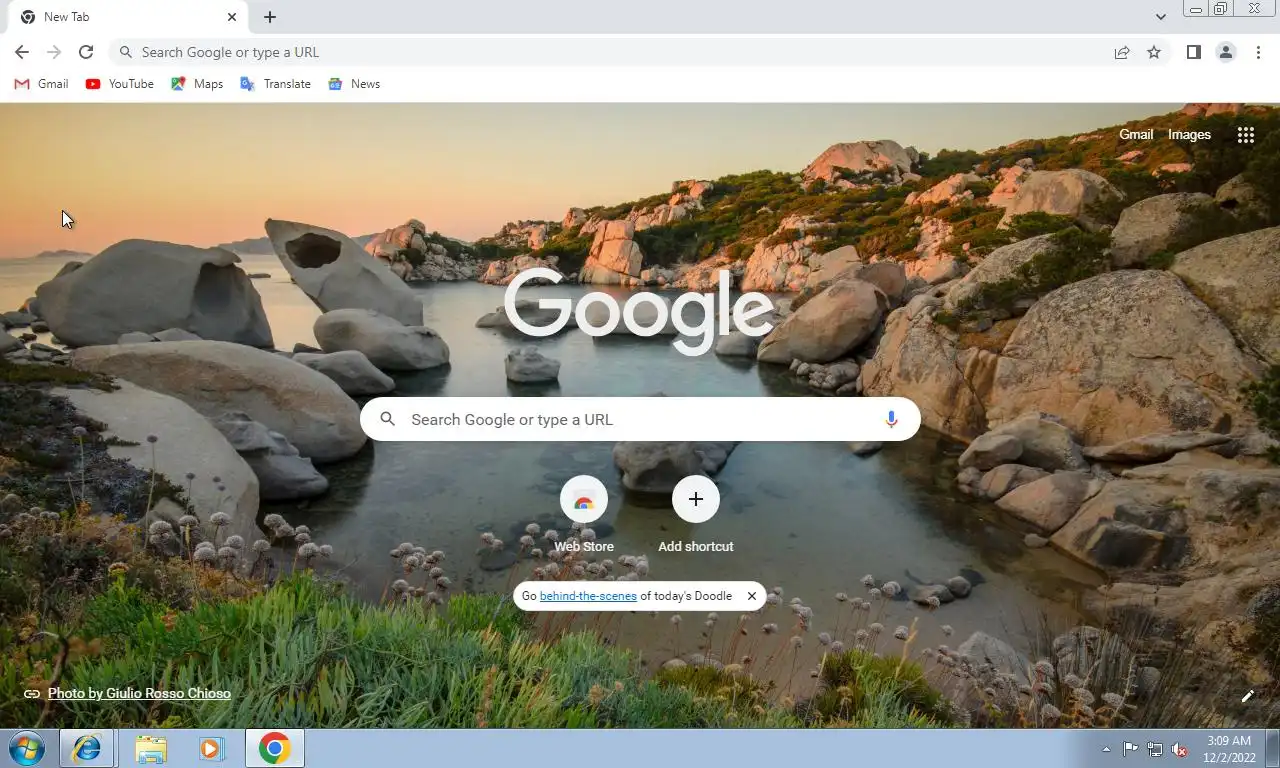Share this page icon in address bar
Image resolution: width=1280 pixels, height=768 pixels.
click(1122, 52)
